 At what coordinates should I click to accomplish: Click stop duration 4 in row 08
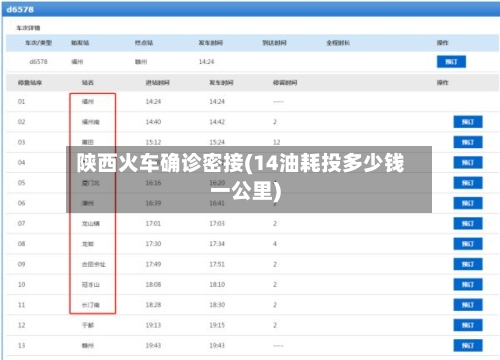[275, 244]
